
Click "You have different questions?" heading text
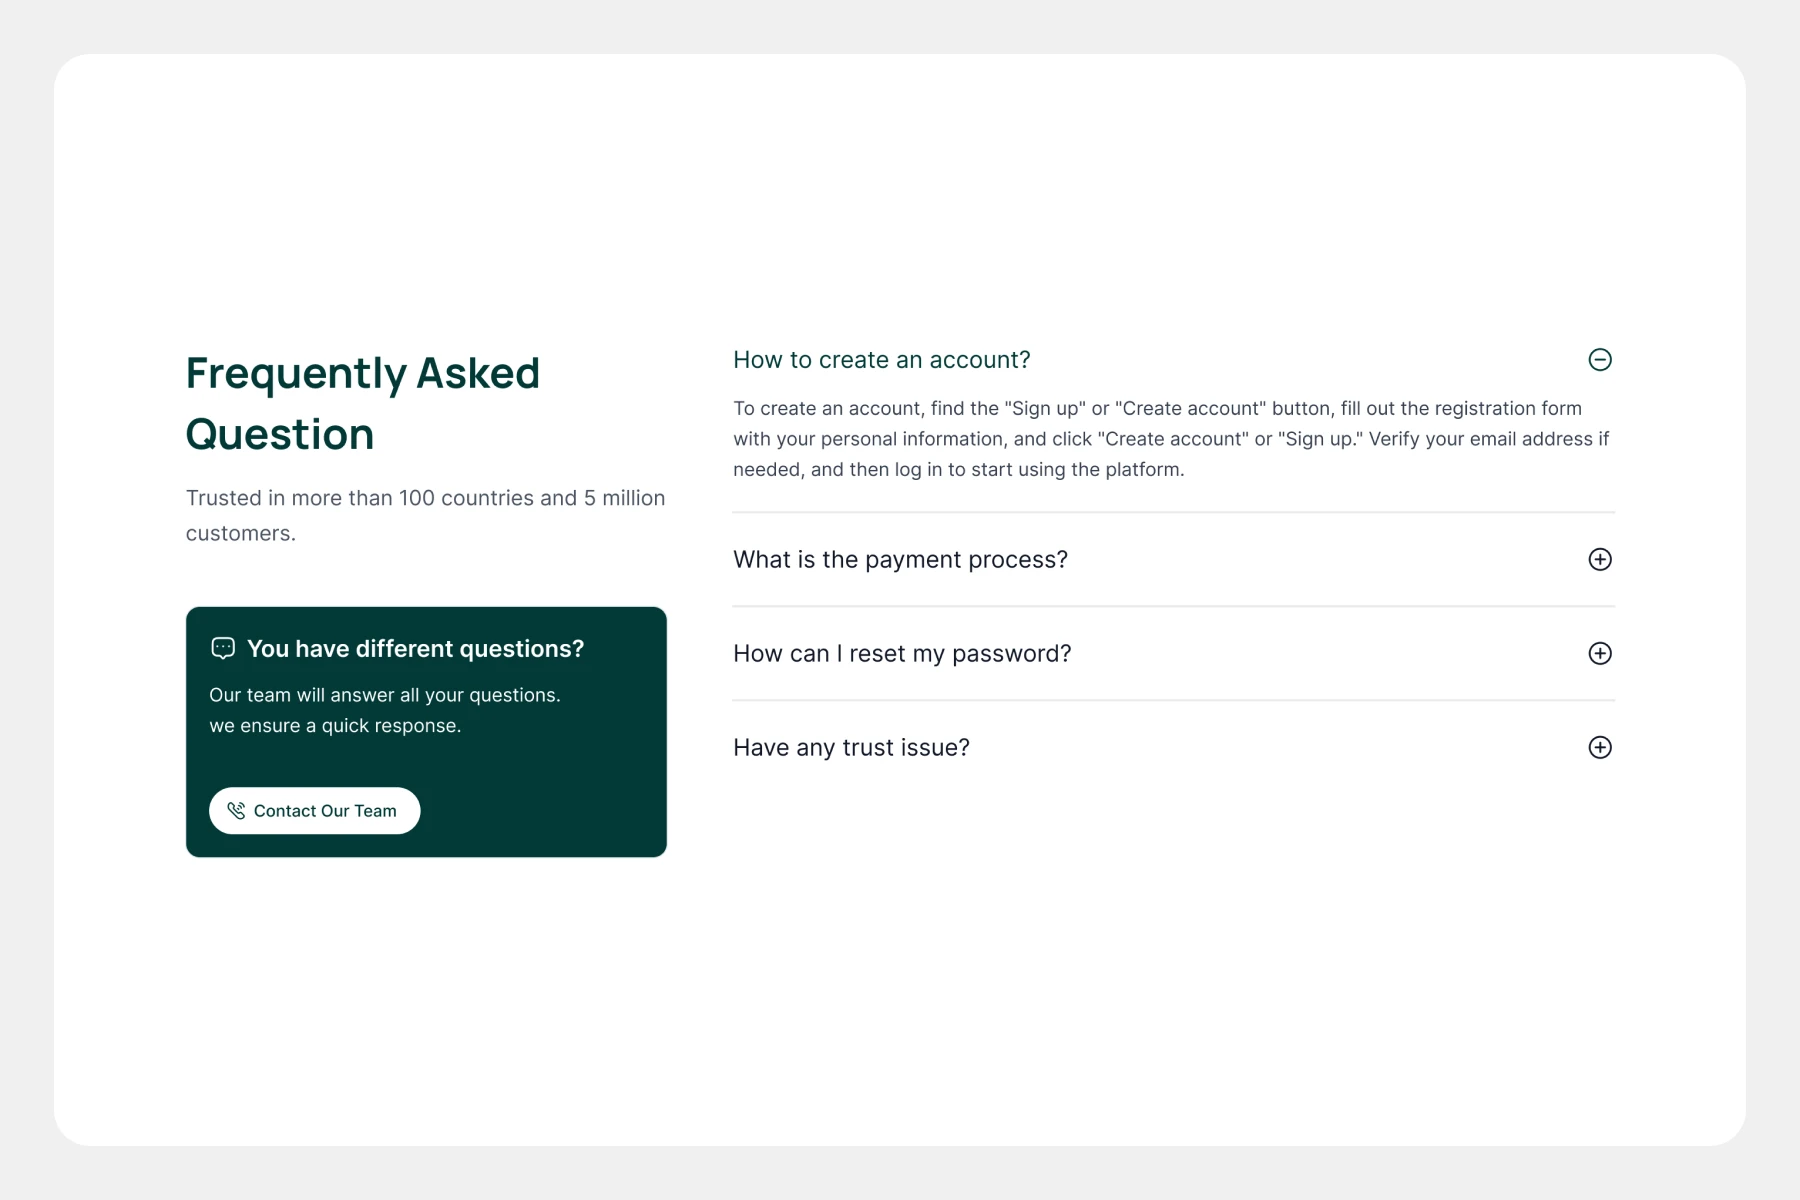coord(415,649)
